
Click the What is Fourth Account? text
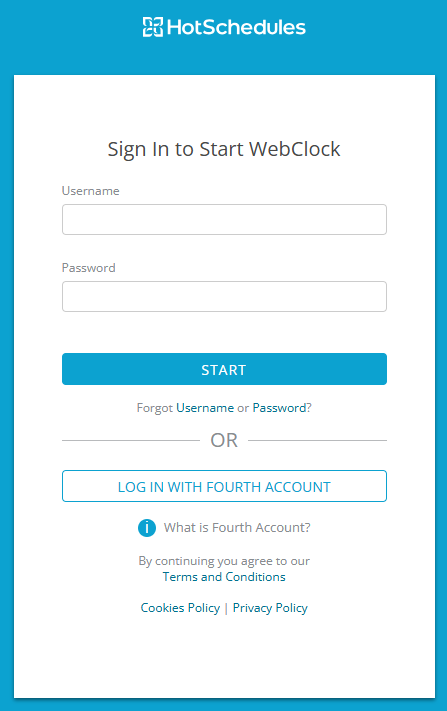point(237,527)
